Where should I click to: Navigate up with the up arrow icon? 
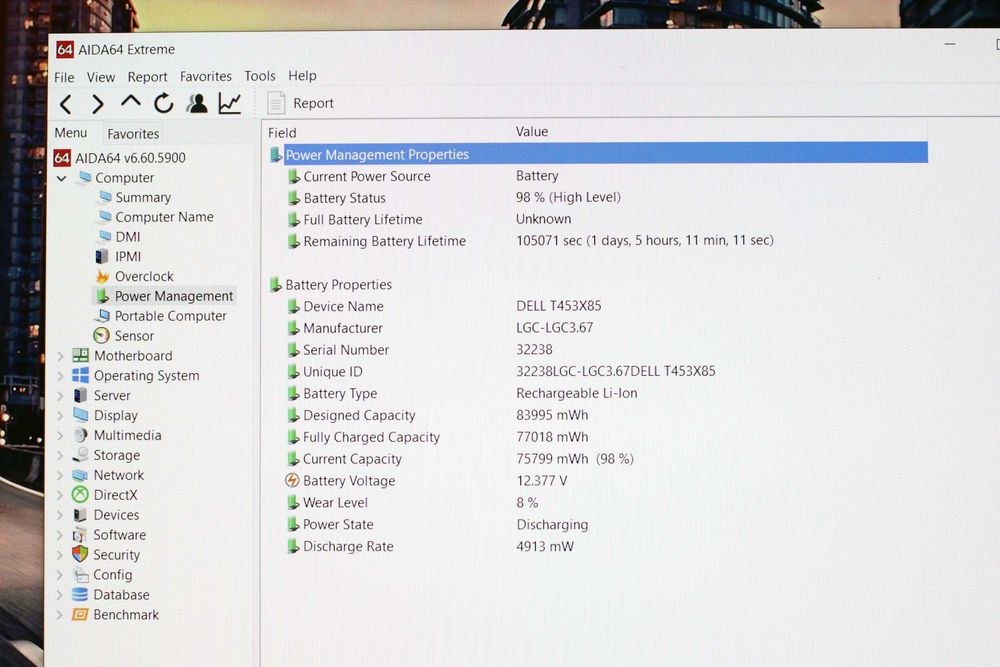tap(131, 102)
